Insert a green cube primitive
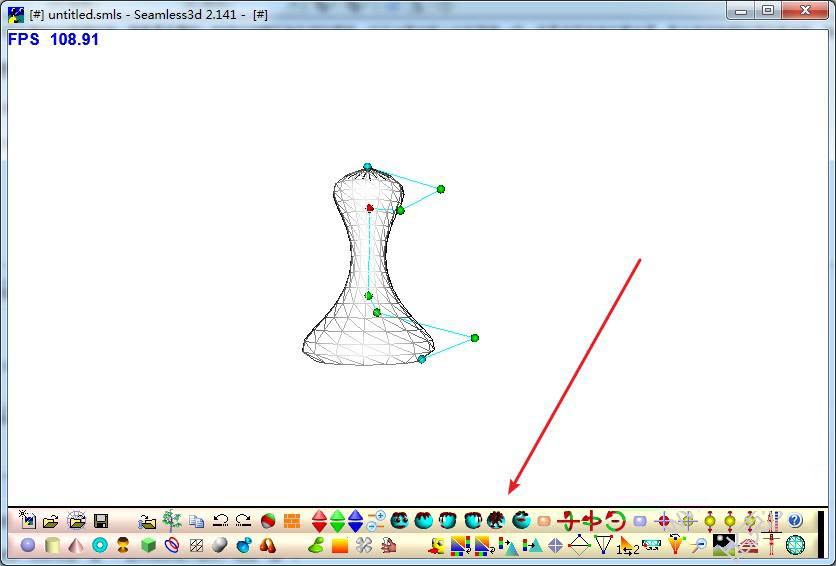836x566 pixels. pos(148,545)
